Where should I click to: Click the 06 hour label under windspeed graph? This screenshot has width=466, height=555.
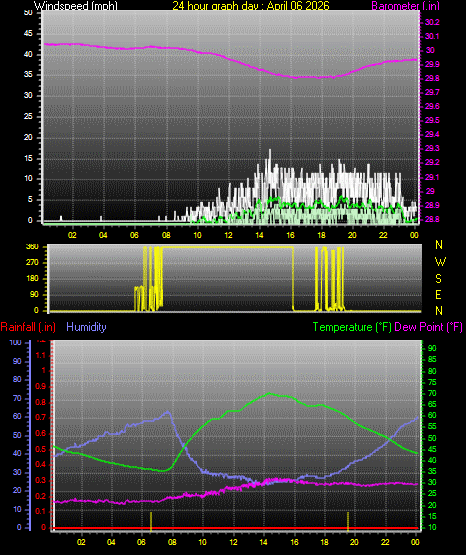click(x=134, y=235)
